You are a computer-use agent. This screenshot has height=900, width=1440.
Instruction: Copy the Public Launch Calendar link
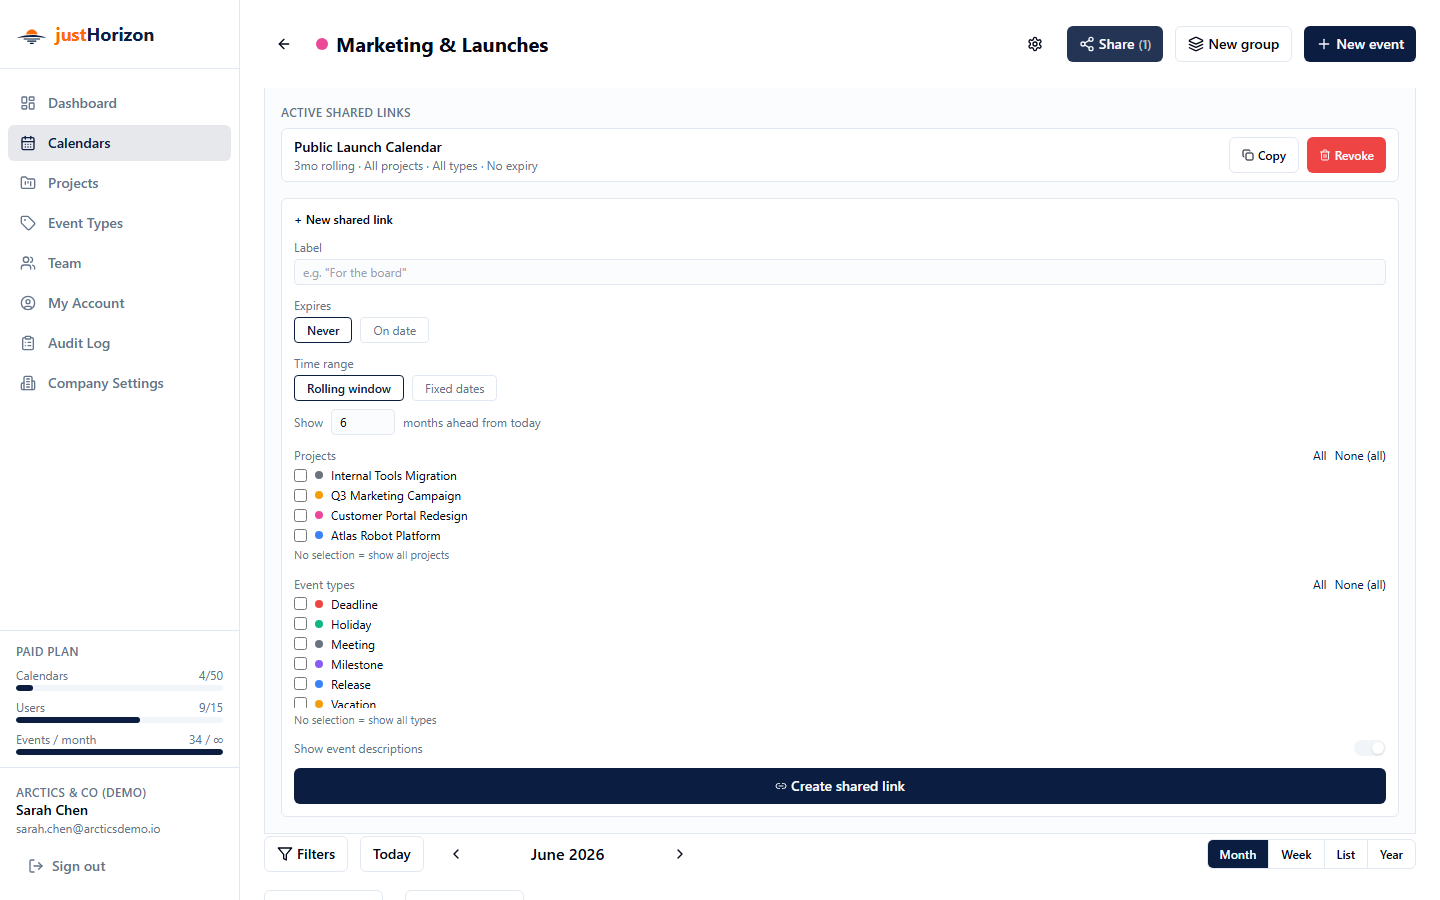click(1264, 155)
